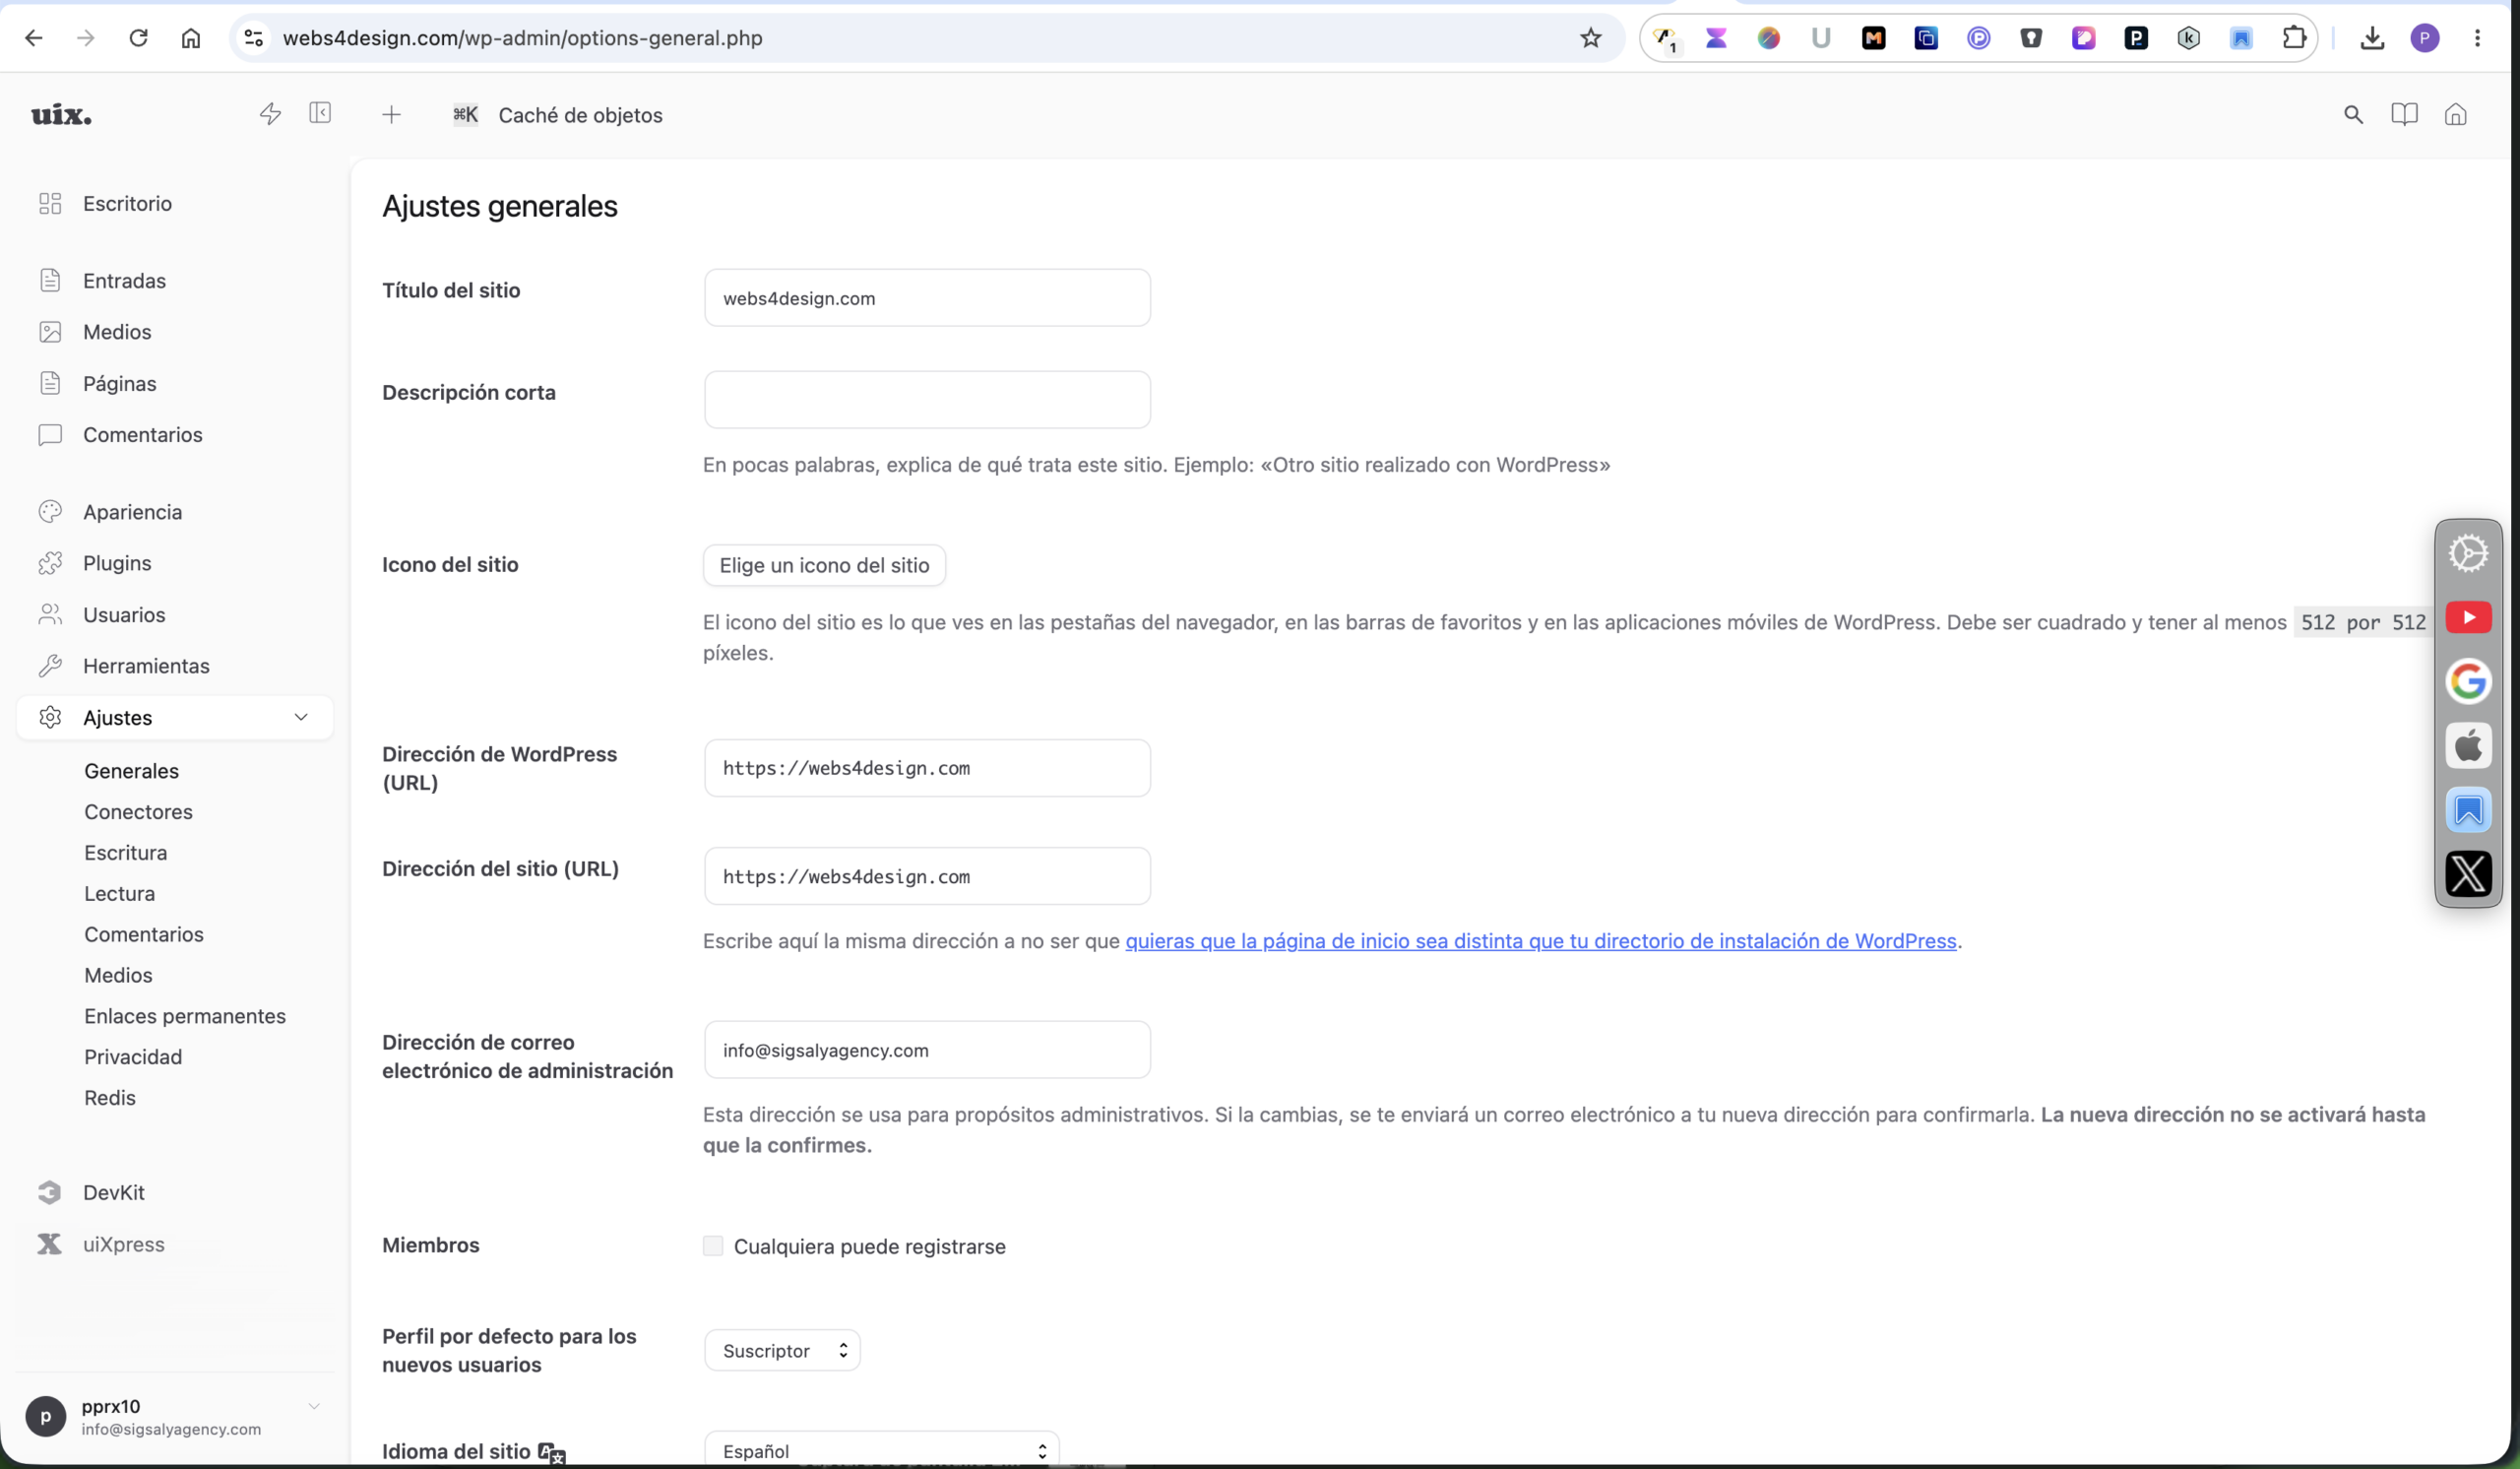Click the search magnifier icon in header
The height and width of the screenshot is (1469, 2520).
pyautogui.click(x=2353, y=115)
